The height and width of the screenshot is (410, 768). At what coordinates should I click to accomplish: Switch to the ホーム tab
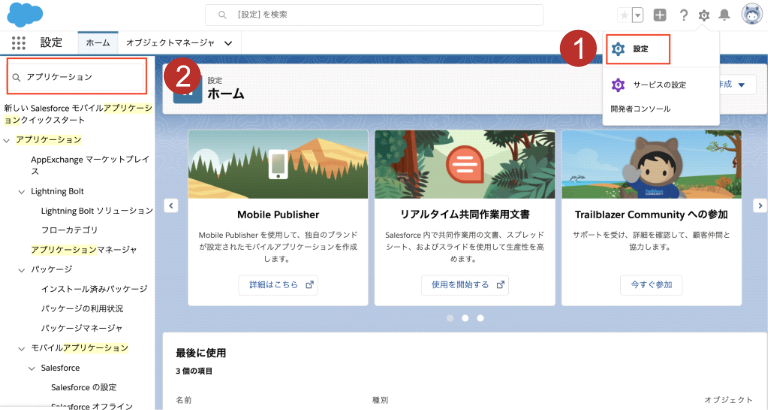(x=98, y=43)
